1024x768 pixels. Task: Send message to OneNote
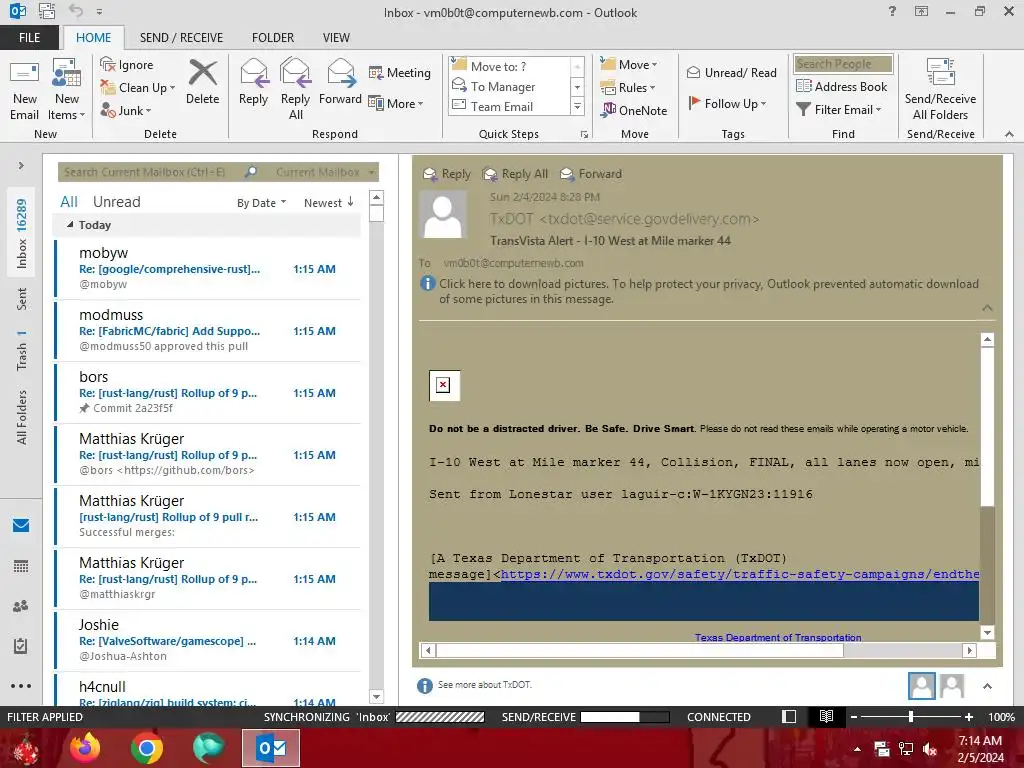tap(634, 110)
